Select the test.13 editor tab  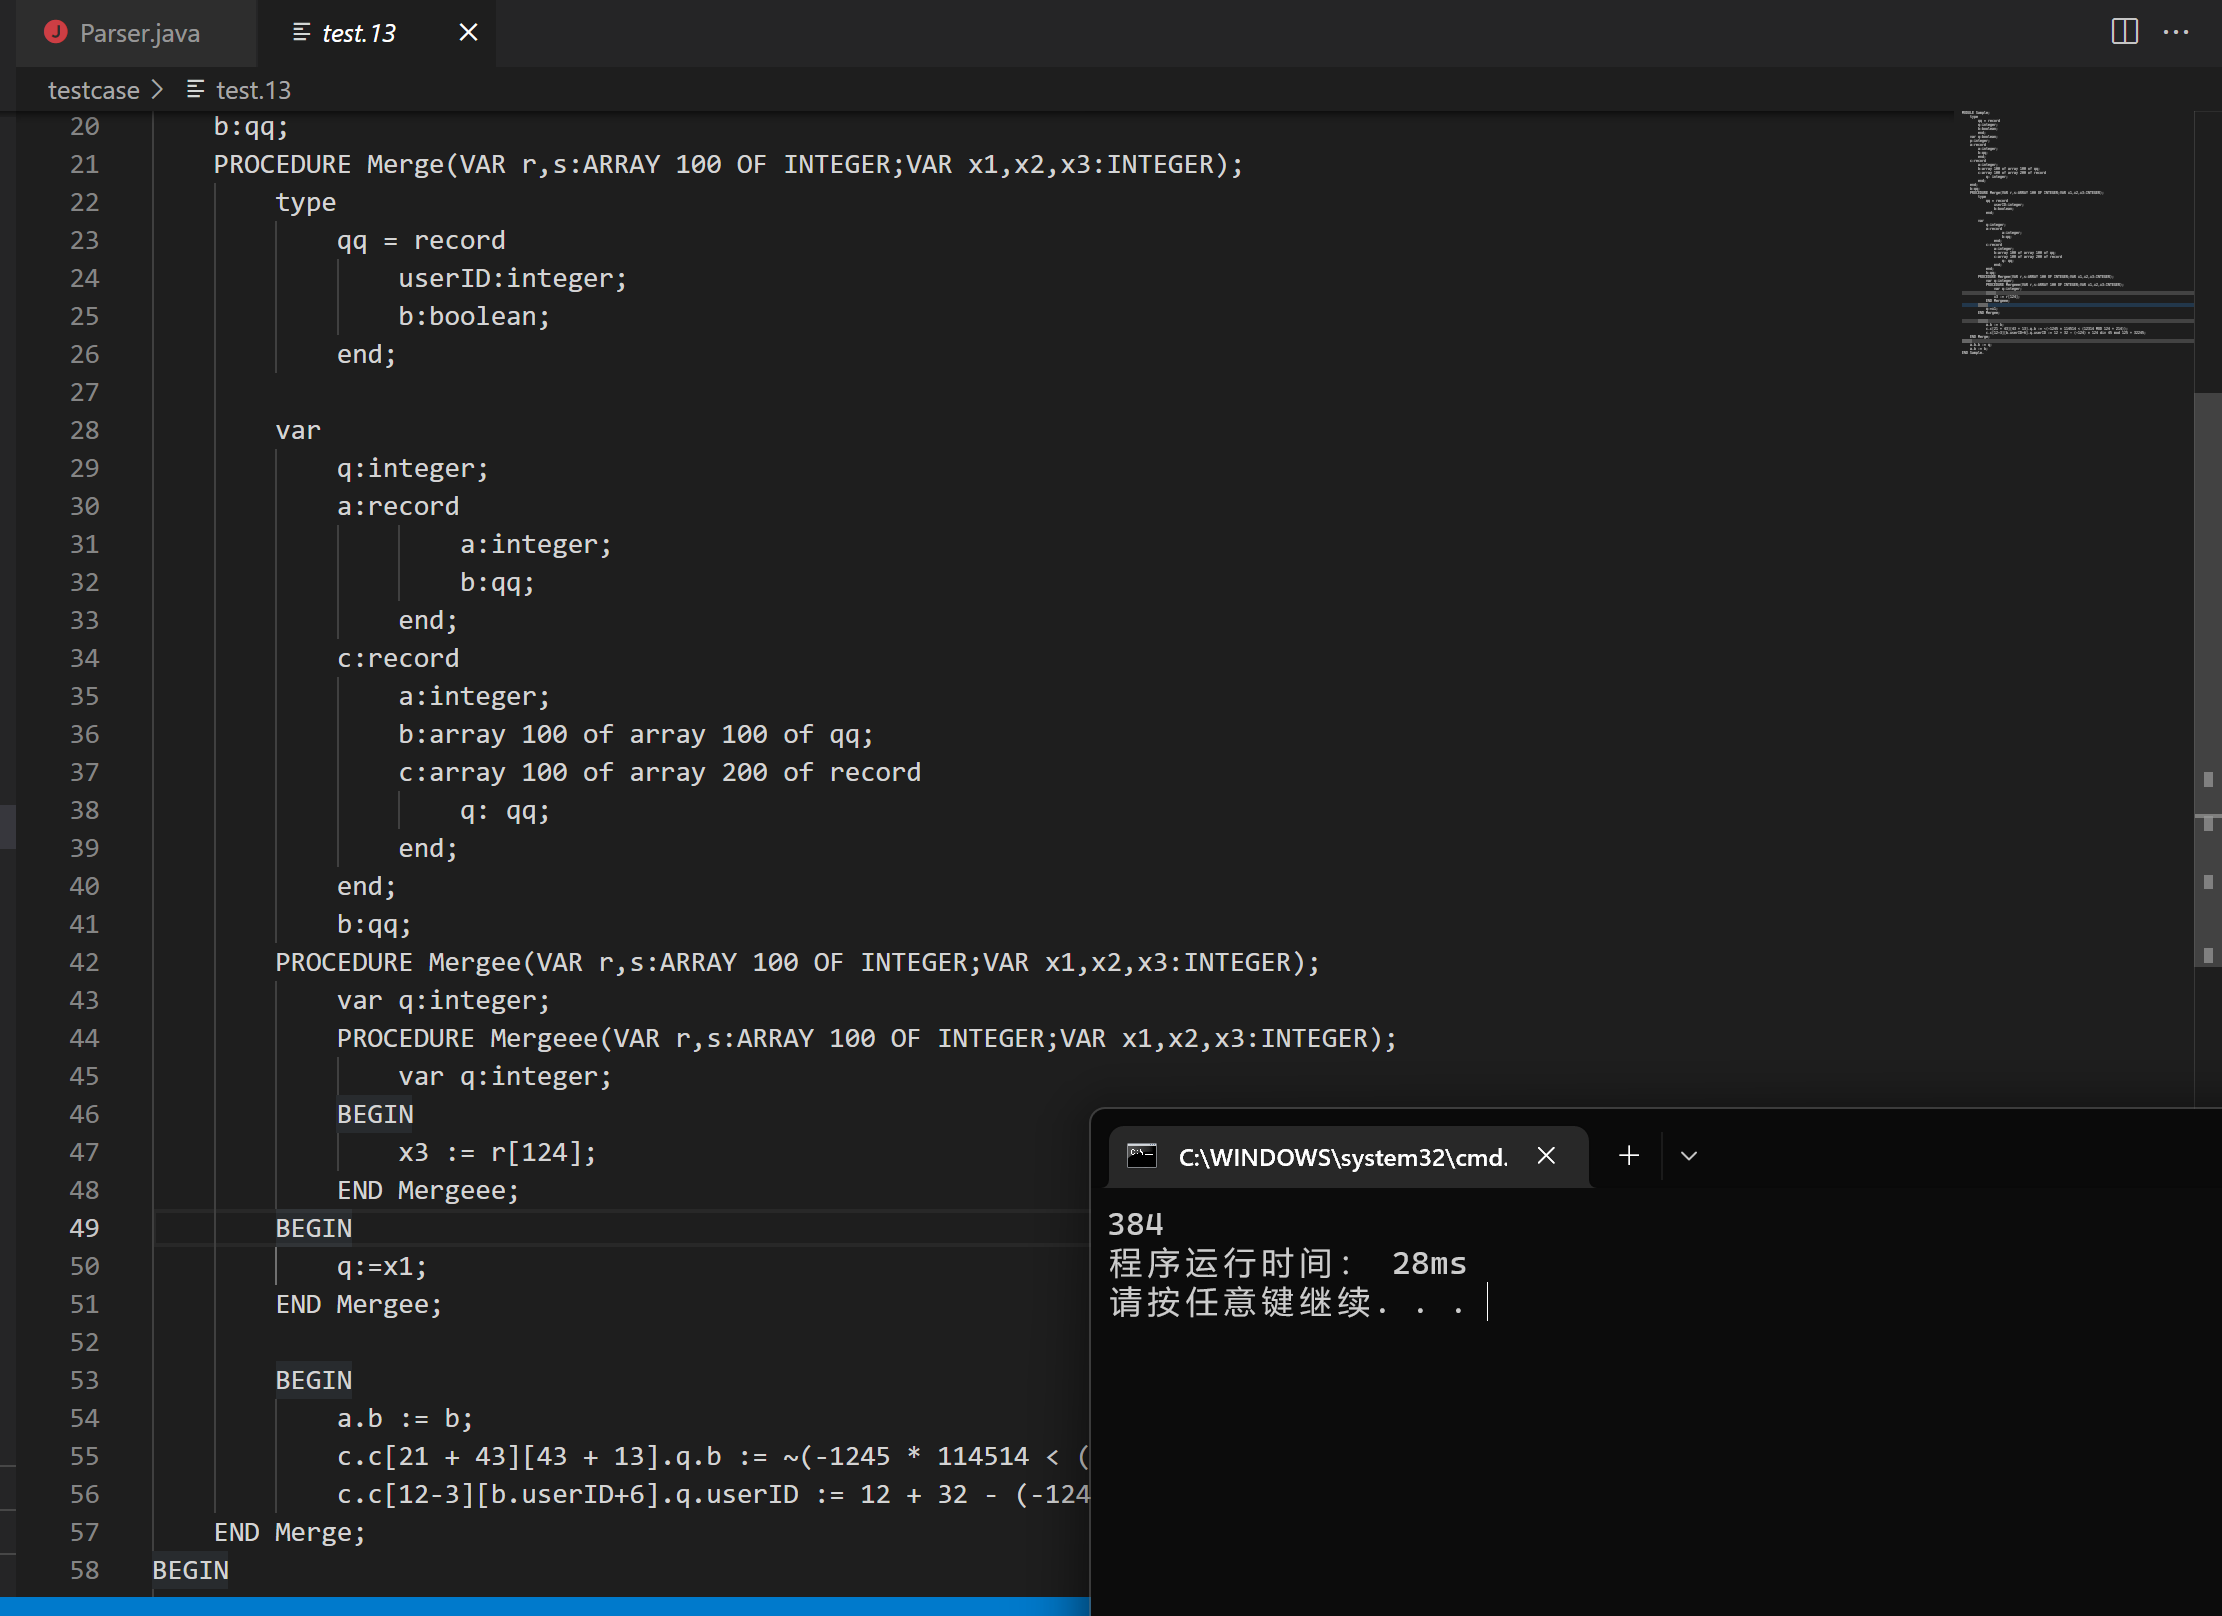[358, 33]
